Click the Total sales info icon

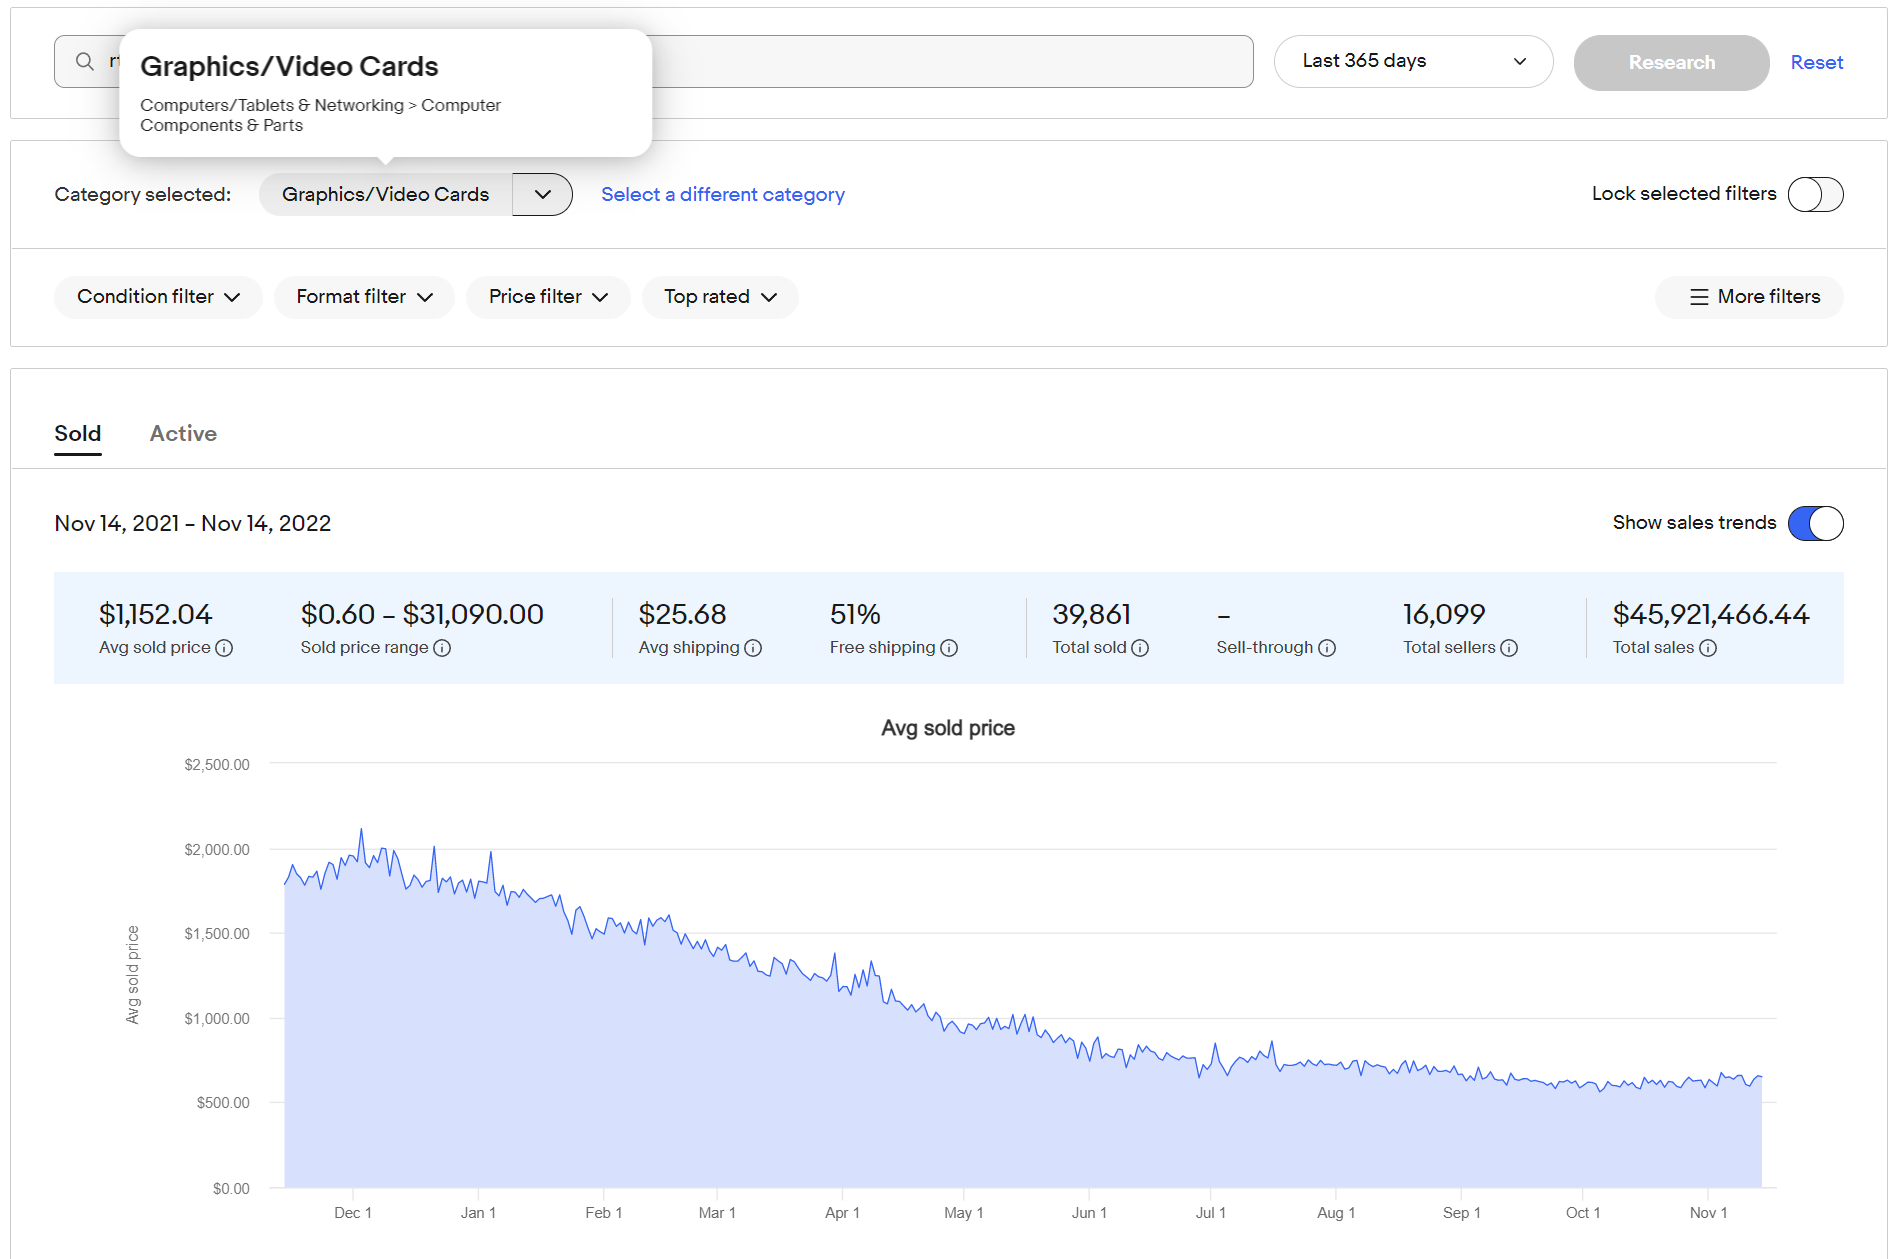[x=1708, y=648]
